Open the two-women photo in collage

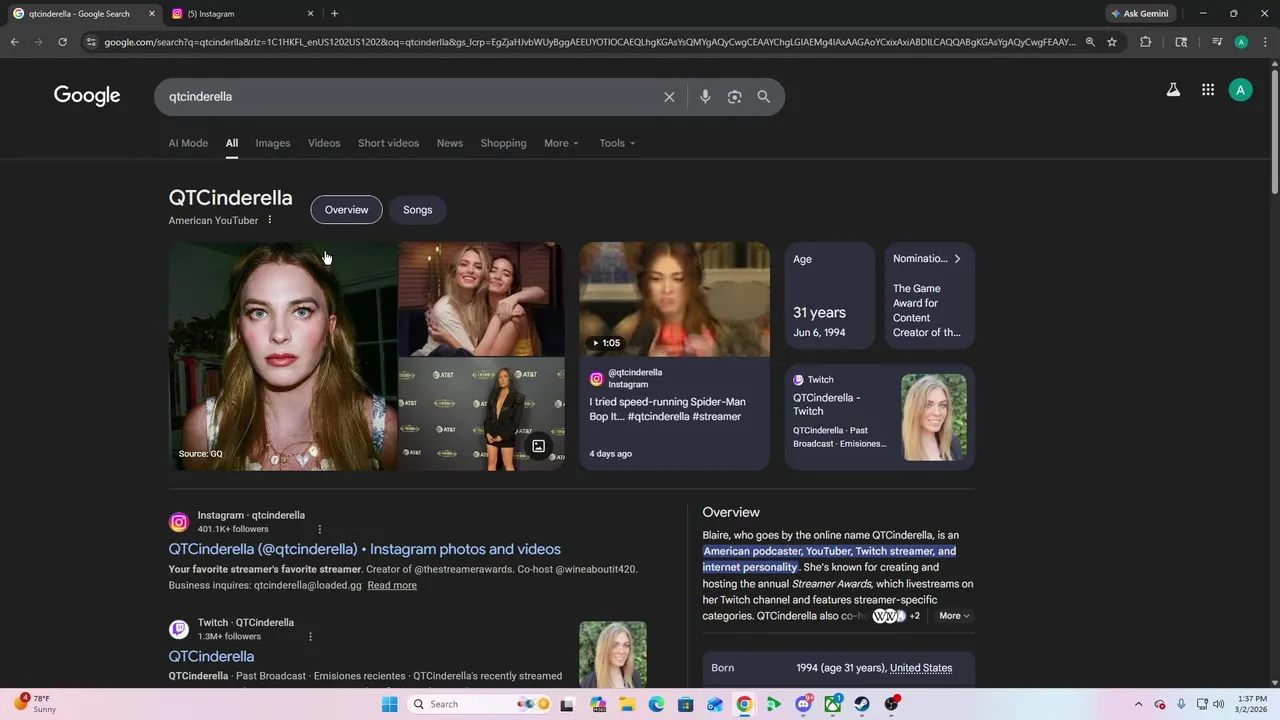point(482,299)
